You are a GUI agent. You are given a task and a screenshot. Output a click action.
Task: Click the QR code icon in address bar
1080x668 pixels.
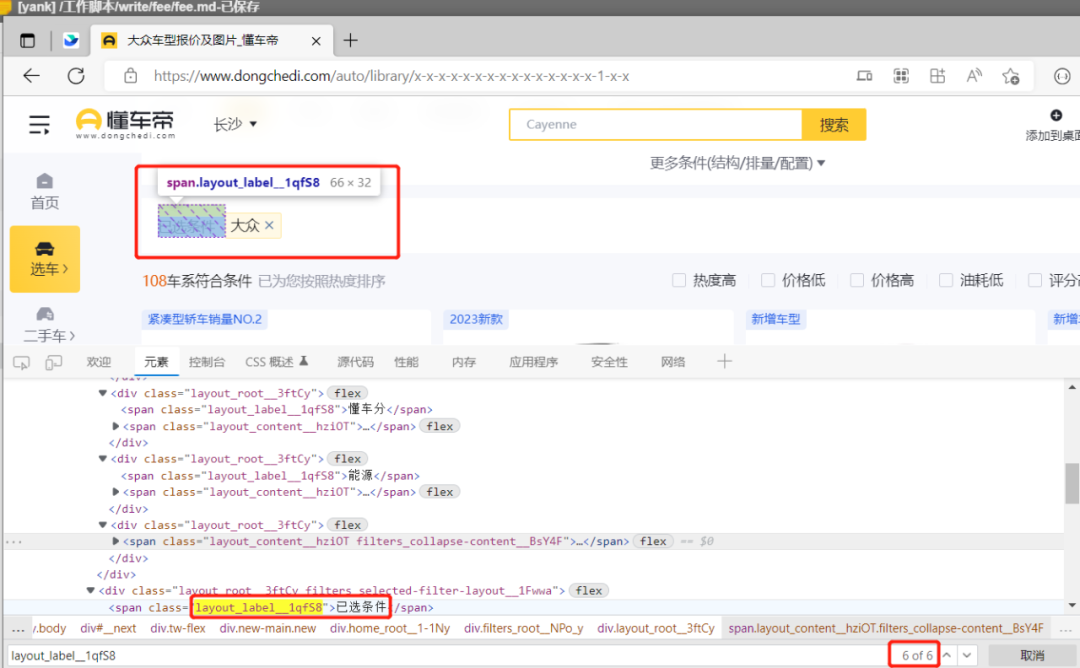tap(901, 76)
